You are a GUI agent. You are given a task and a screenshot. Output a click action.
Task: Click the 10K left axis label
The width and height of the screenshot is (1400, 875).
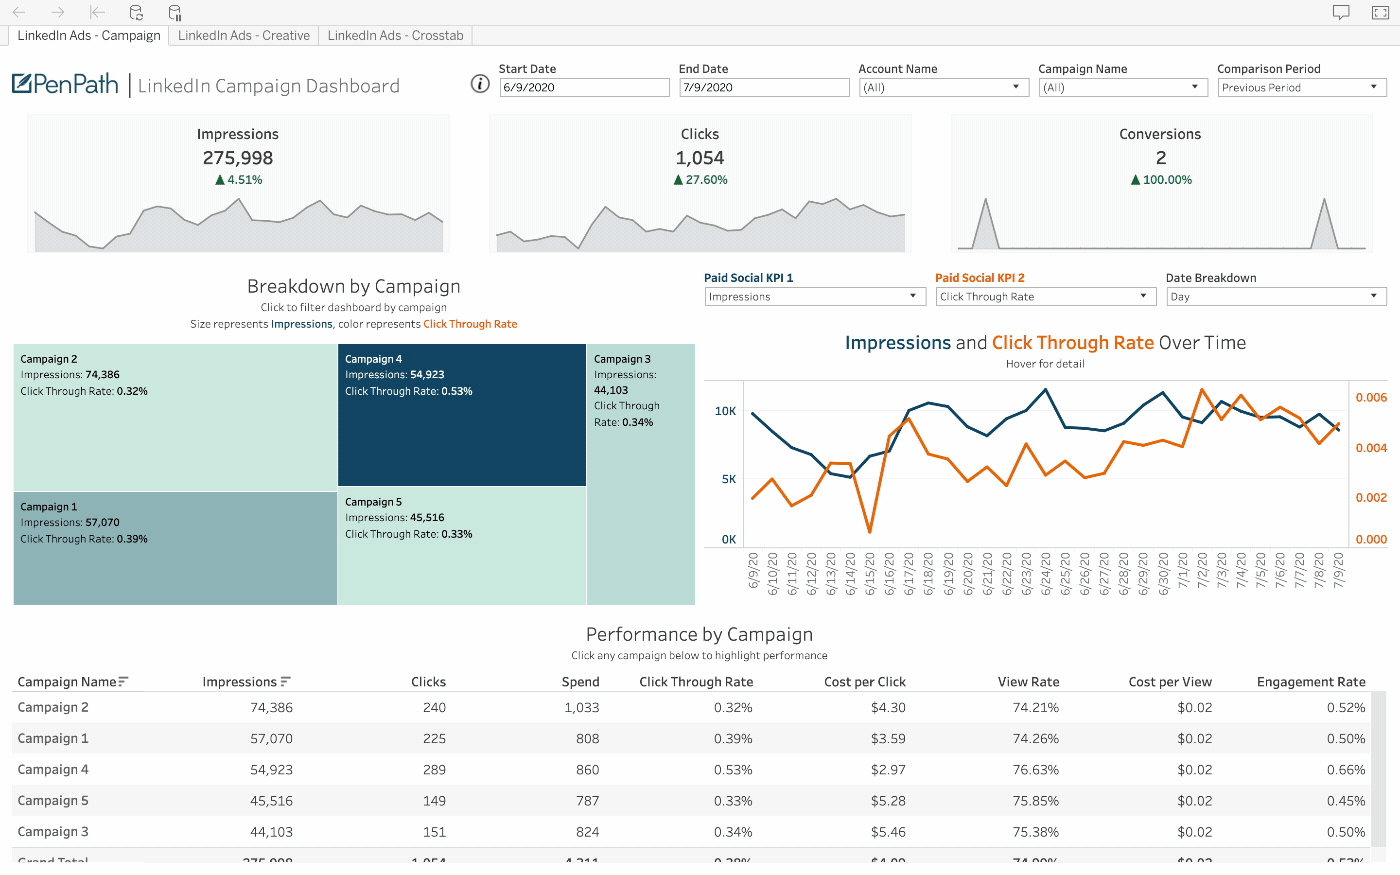pos(725,411)
